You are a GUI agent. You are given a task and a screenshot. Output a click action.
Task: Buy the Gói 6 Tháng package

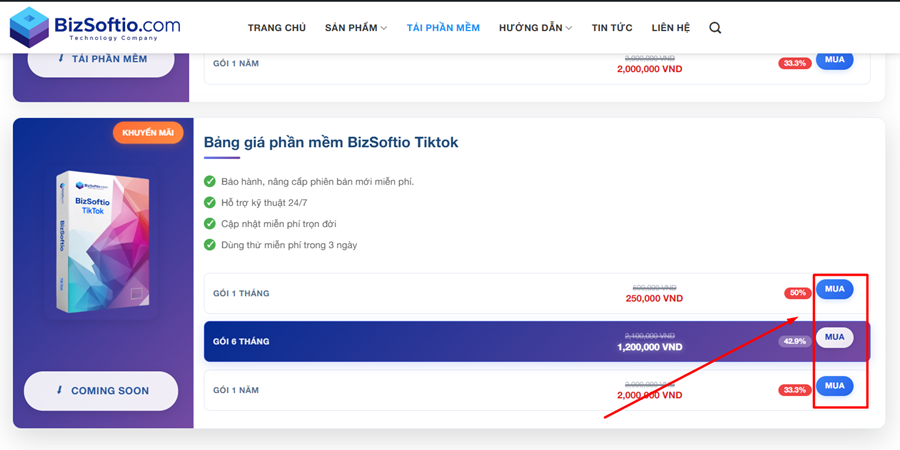(x=835, y=338)
